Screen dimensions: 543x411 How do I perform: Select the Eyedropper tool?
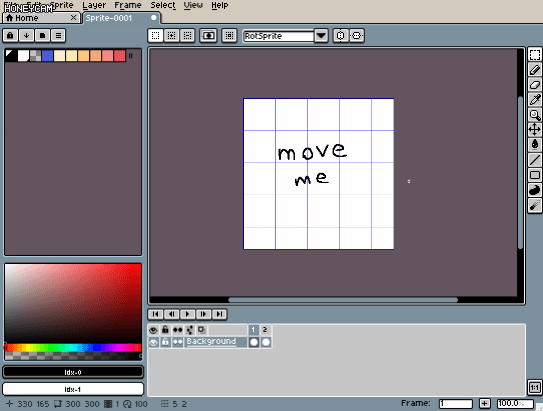[x=535, y=100]
